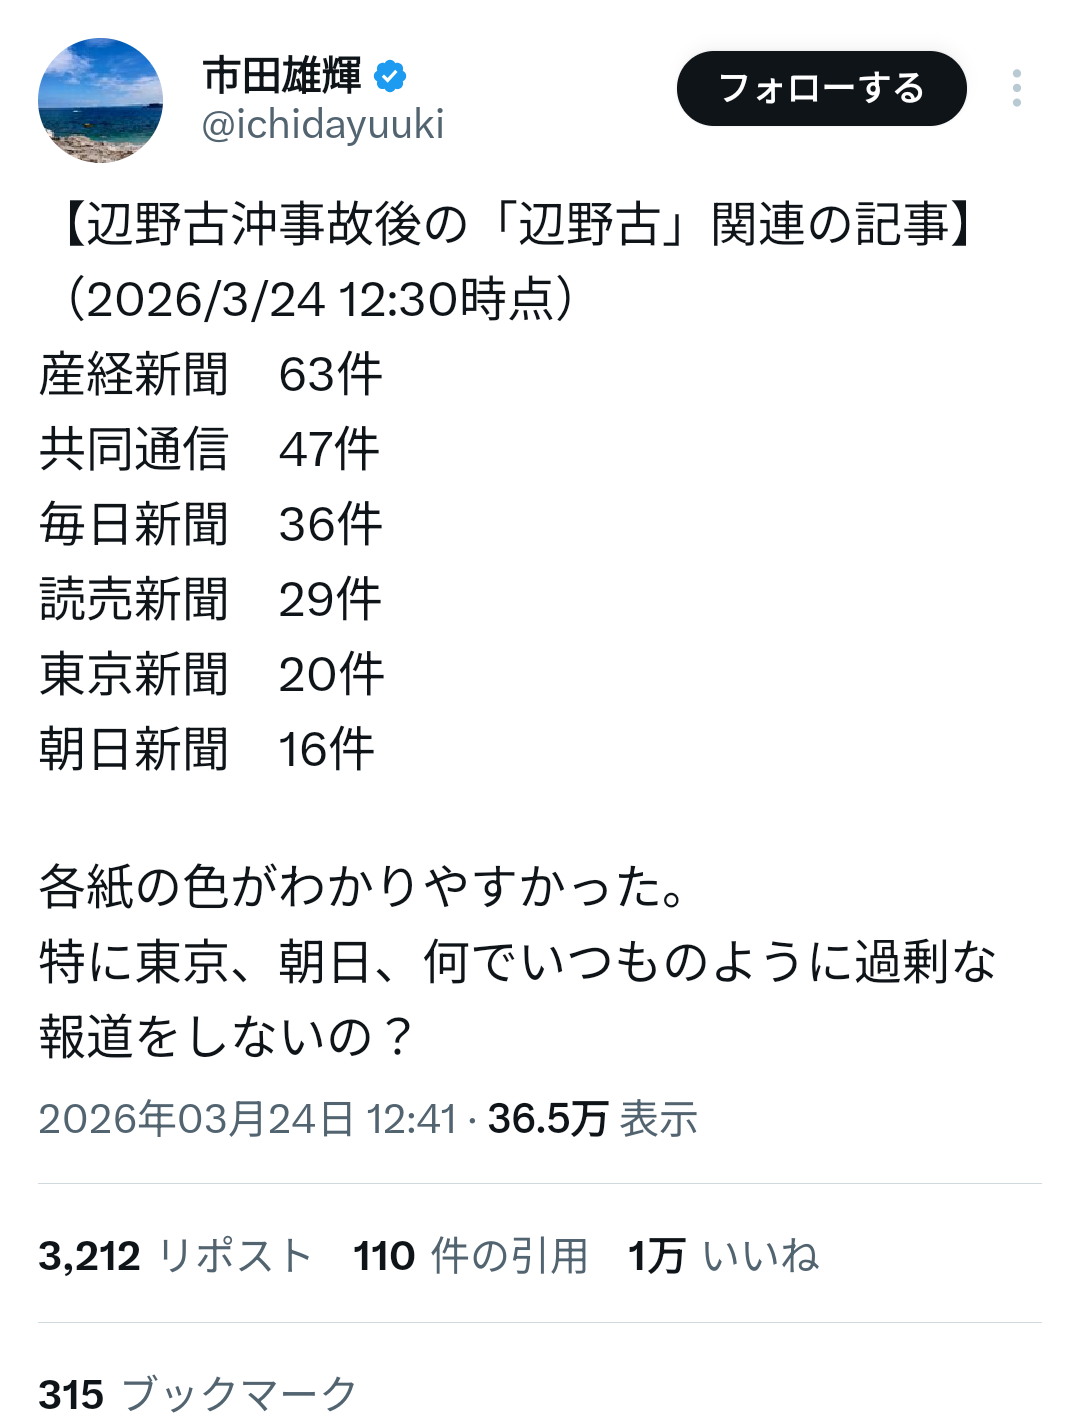Click the 朝日新聞 16件 line
Screen dimensions: 1080x1420
pos(206,749)
